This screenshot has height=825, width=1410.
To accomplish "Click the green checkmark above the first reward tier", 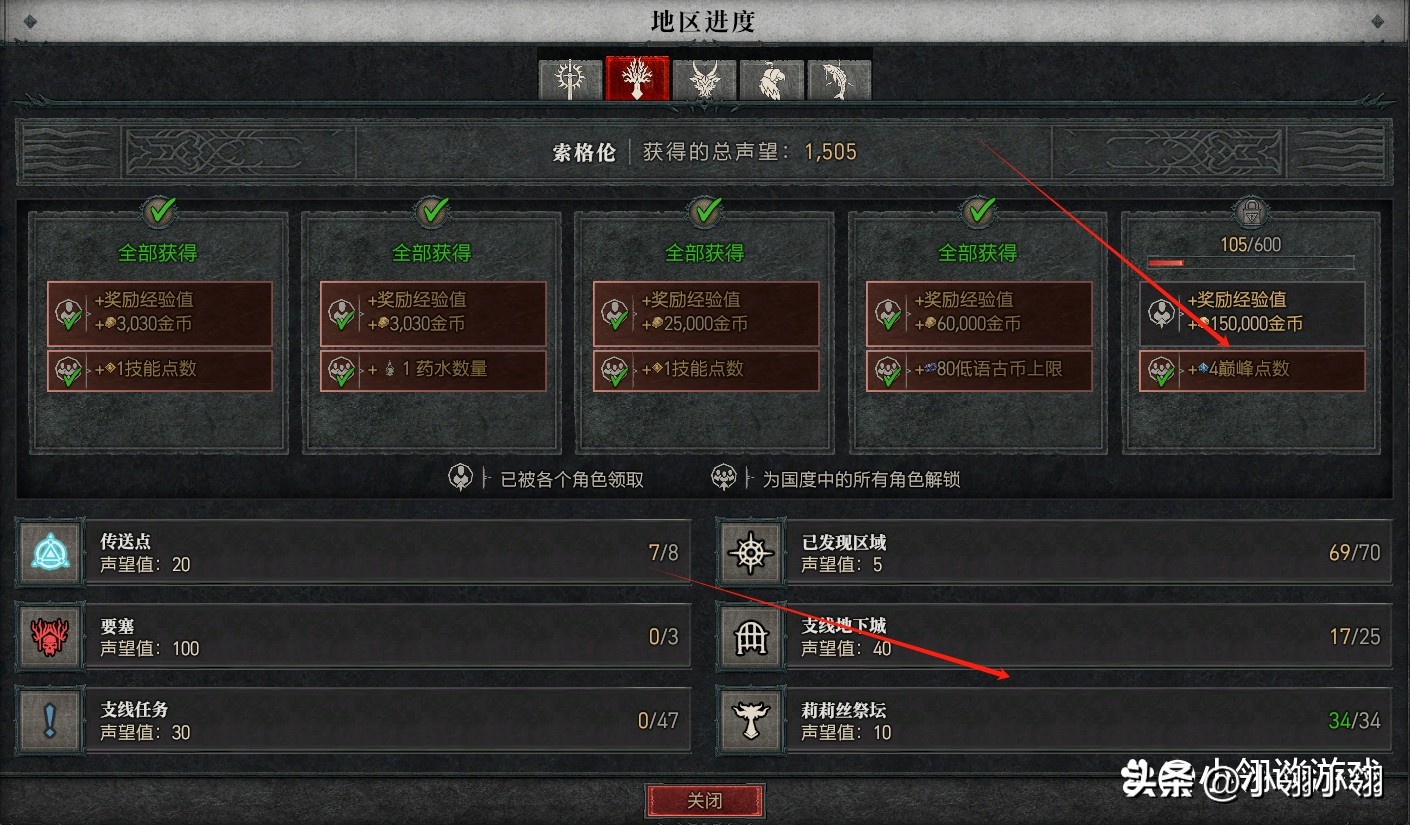I will [x=158, y=211].
